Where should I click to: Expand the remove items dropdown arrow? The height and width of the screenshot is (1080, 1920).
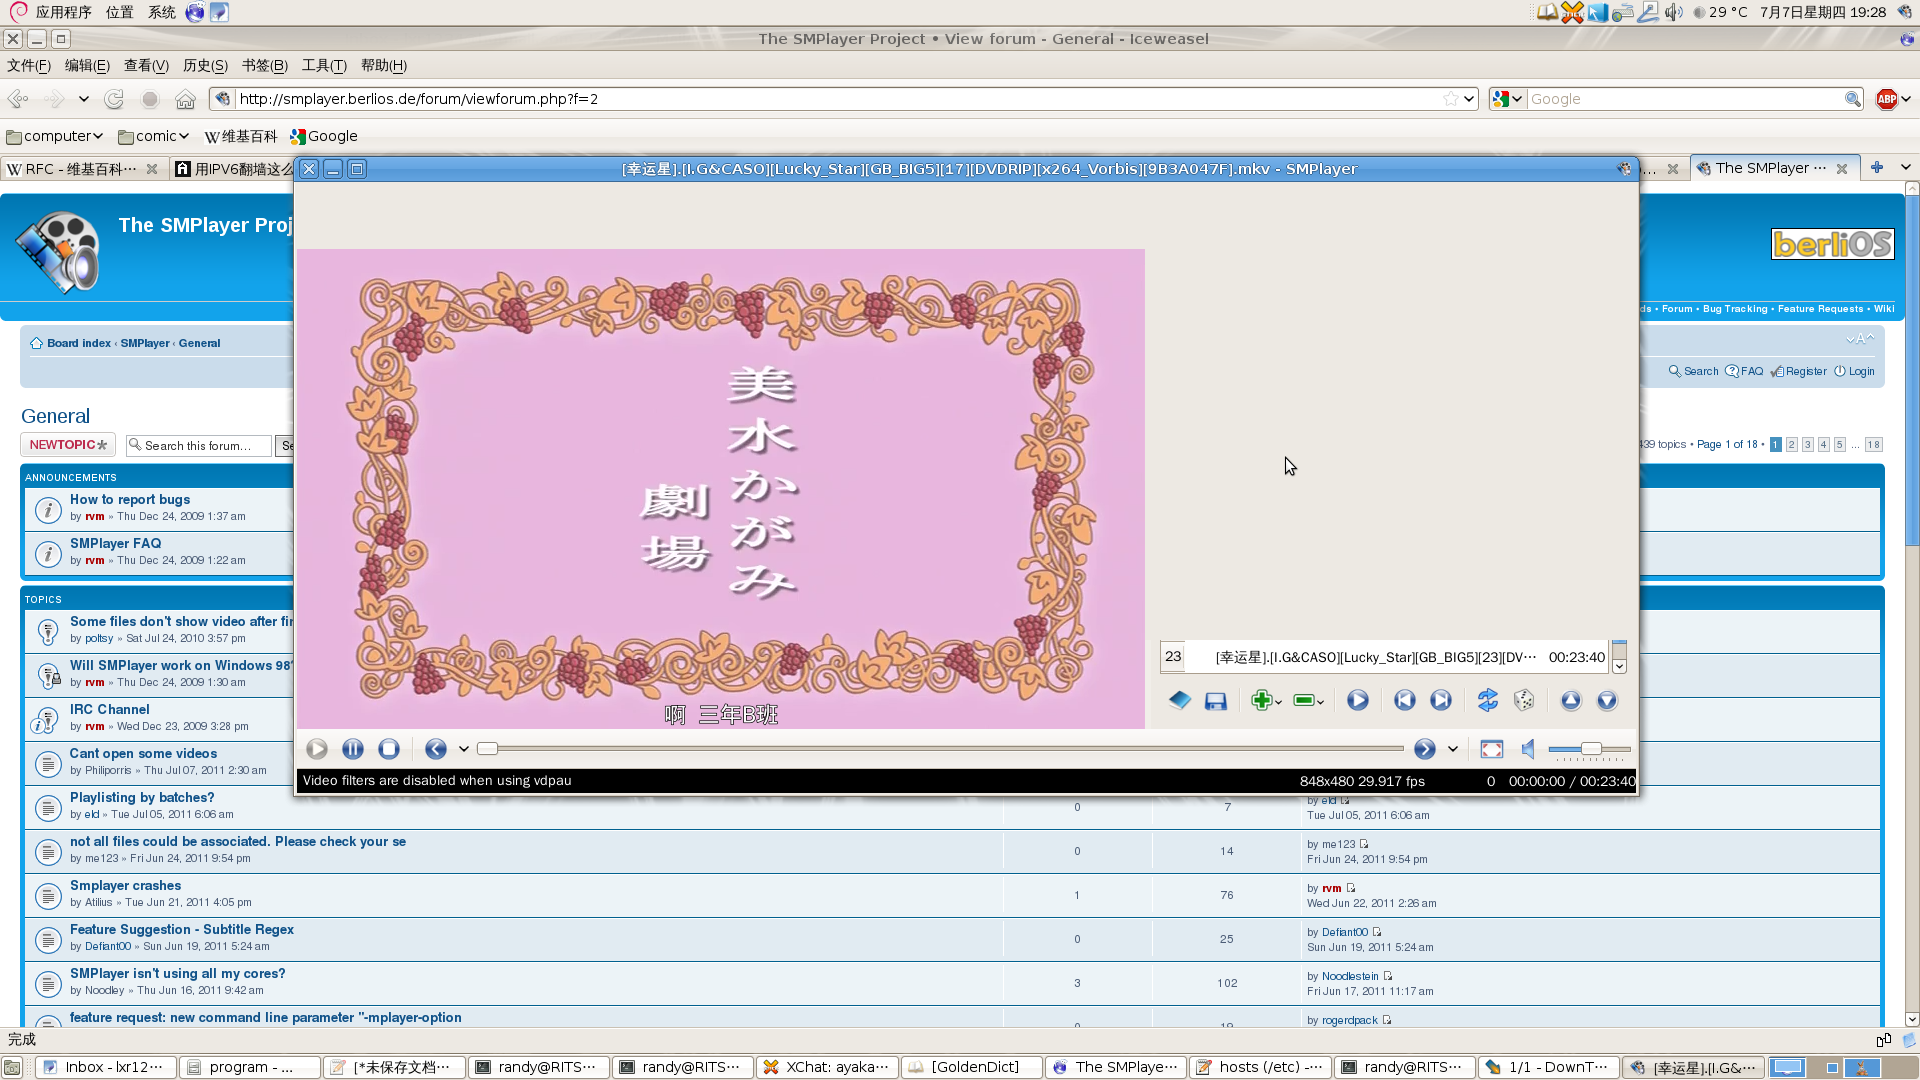(x=1320, y=702)
